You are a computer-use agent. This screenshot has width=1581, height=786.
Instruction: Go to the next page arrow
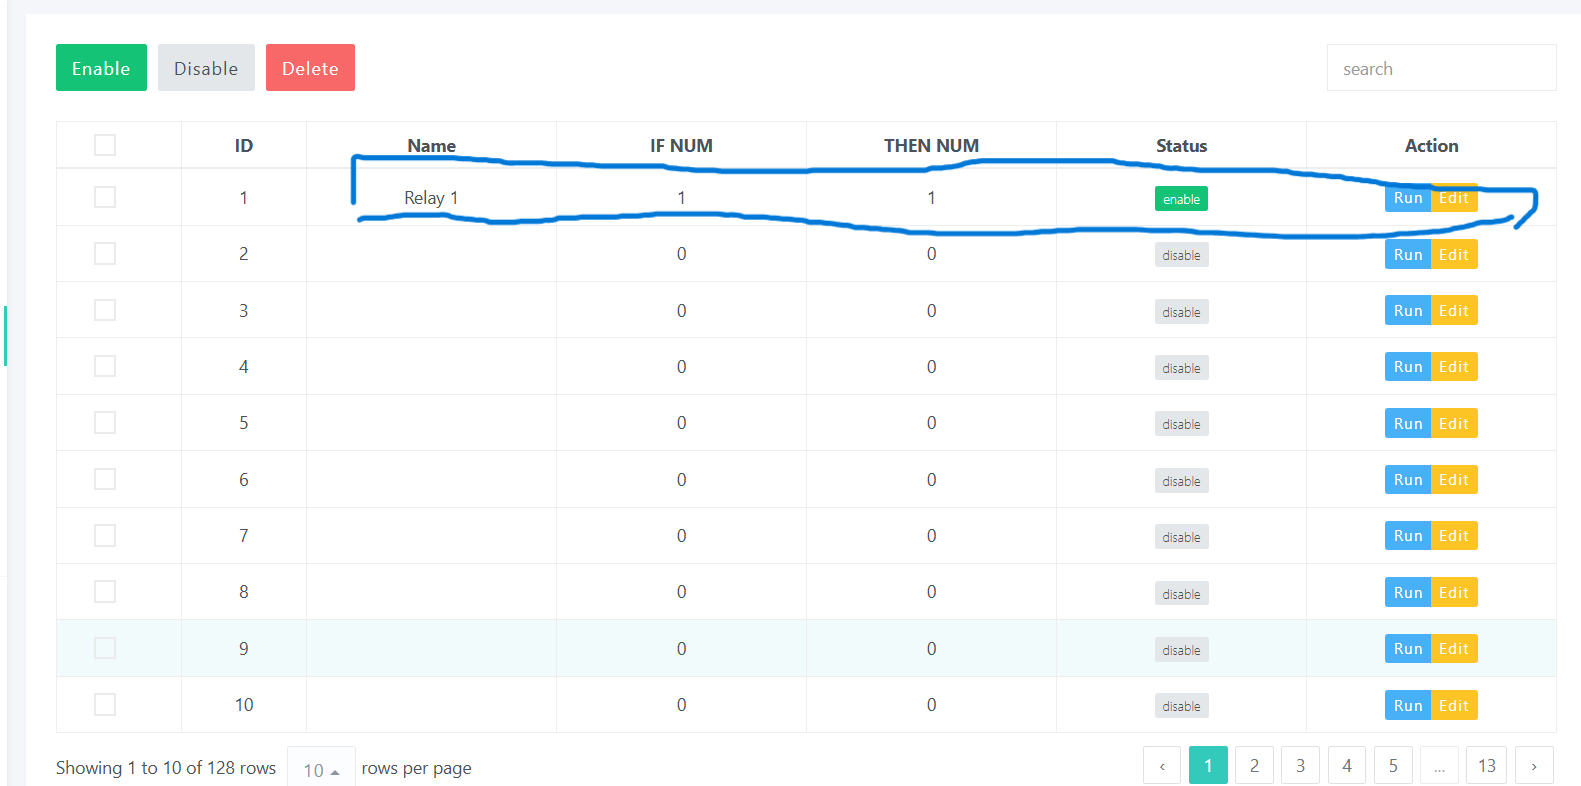pos(1534,766)
